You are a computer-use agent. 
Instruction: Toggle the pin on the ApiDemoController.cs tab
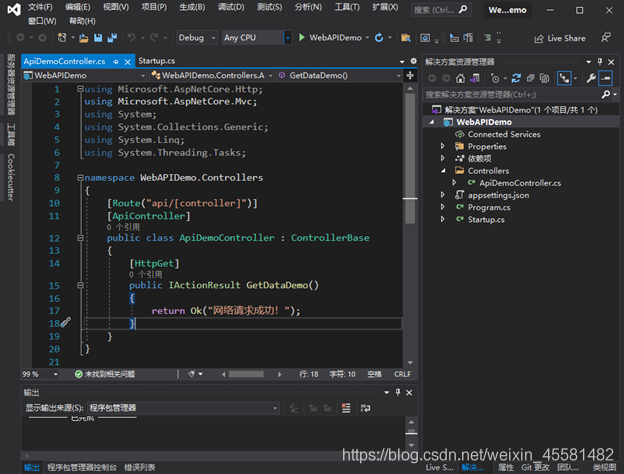[x=116, y=62]
